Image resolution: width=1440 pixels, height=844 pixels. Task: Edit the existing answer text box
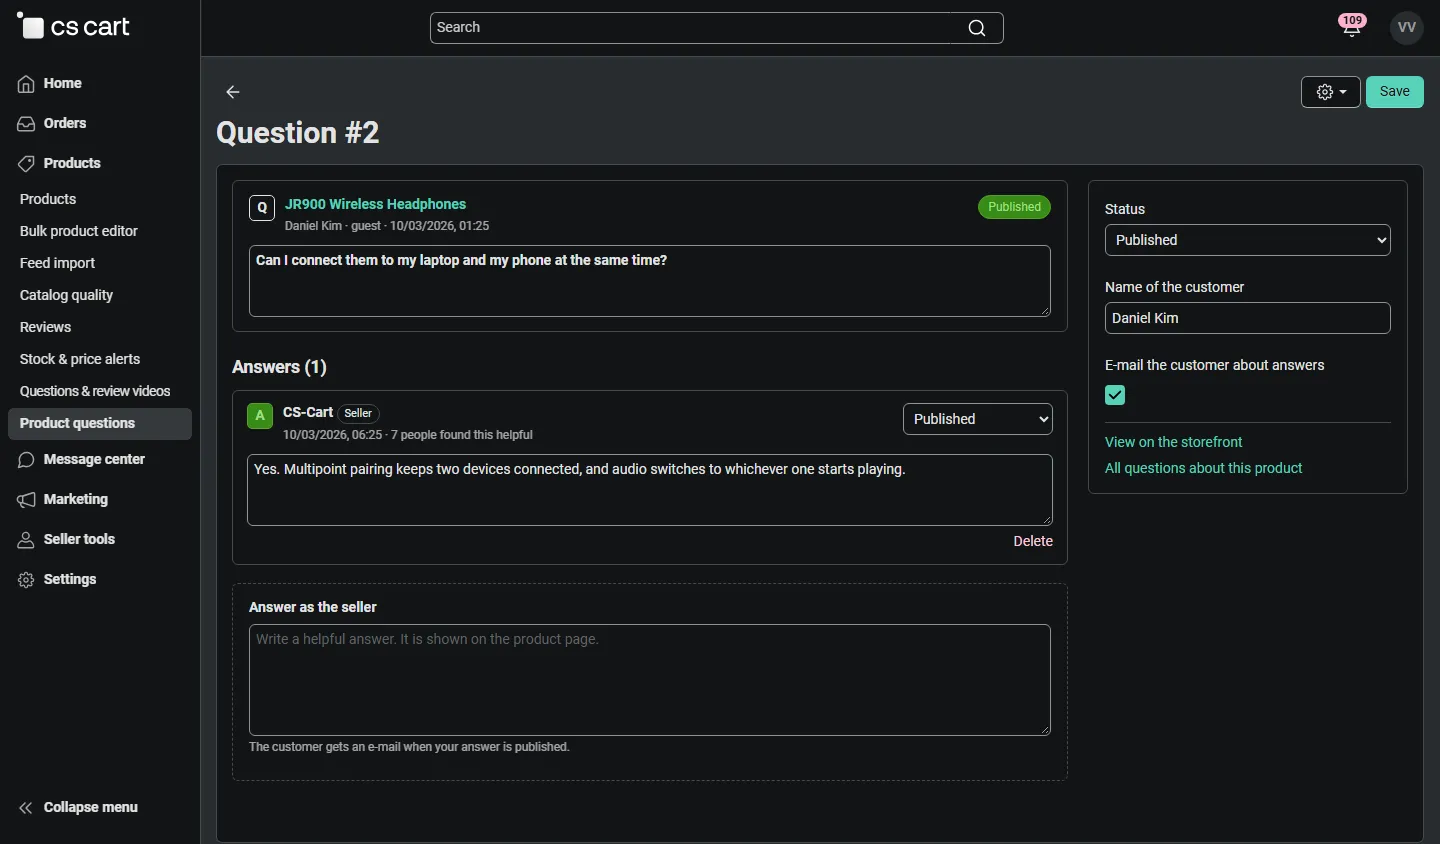pyautogui.click(x=650, y=490)
